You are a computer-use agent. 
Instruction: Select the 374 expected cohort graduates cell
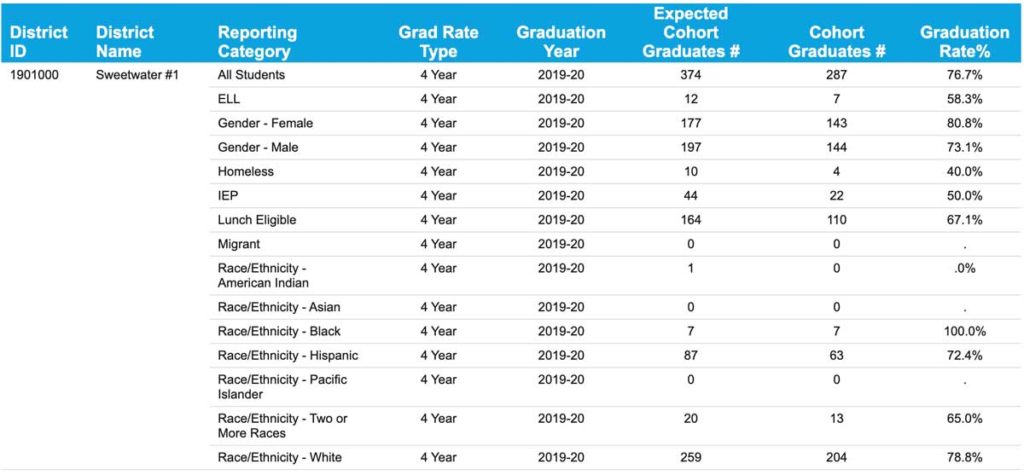[690, 75]
